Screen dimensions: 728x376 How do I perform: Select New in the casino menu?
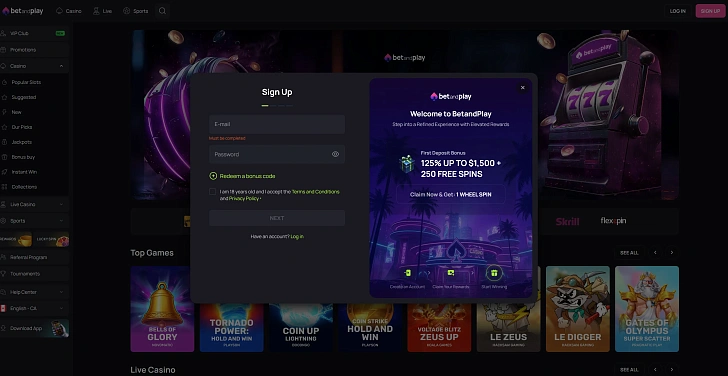[x=17, y=112]
